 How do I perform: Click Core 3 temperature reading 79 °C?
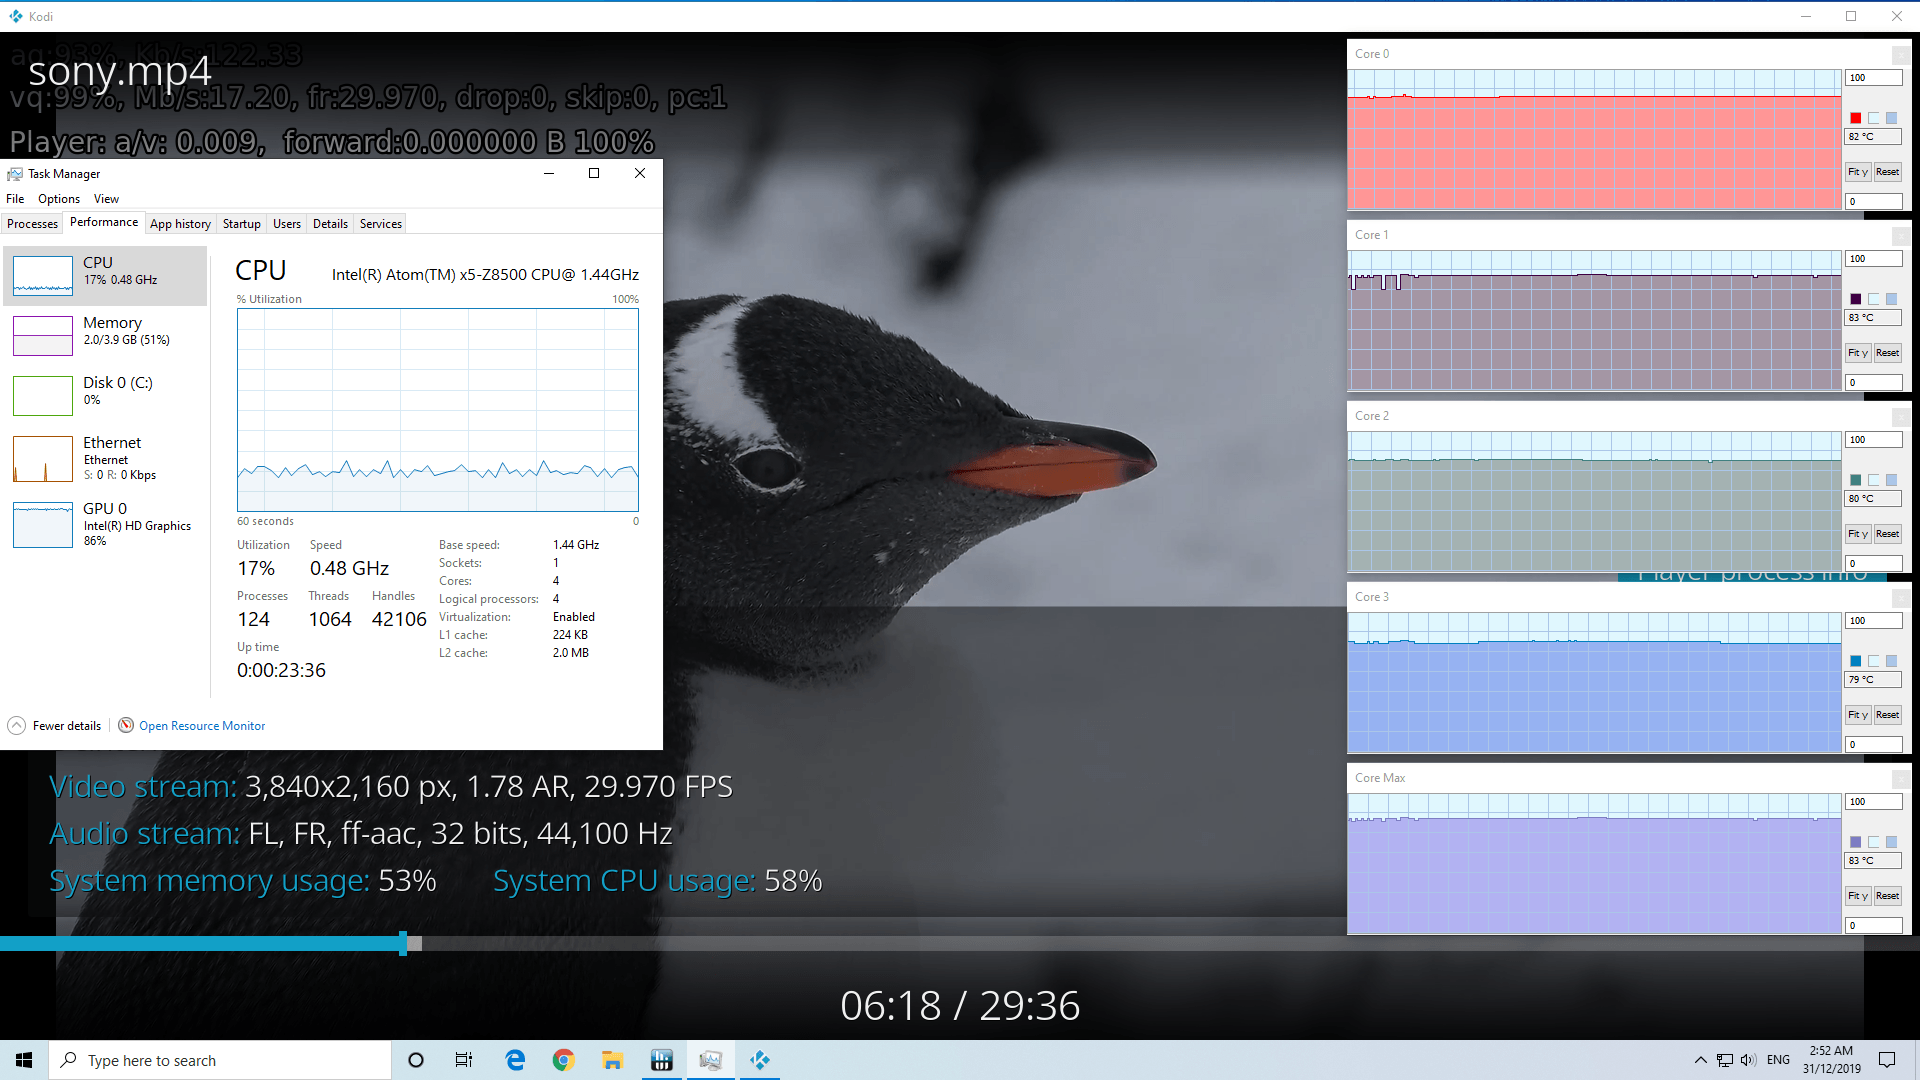coord(1873,680)
